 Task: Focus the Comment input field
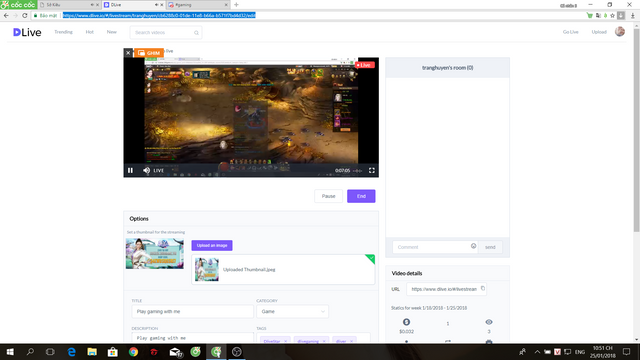click(435, 247)
